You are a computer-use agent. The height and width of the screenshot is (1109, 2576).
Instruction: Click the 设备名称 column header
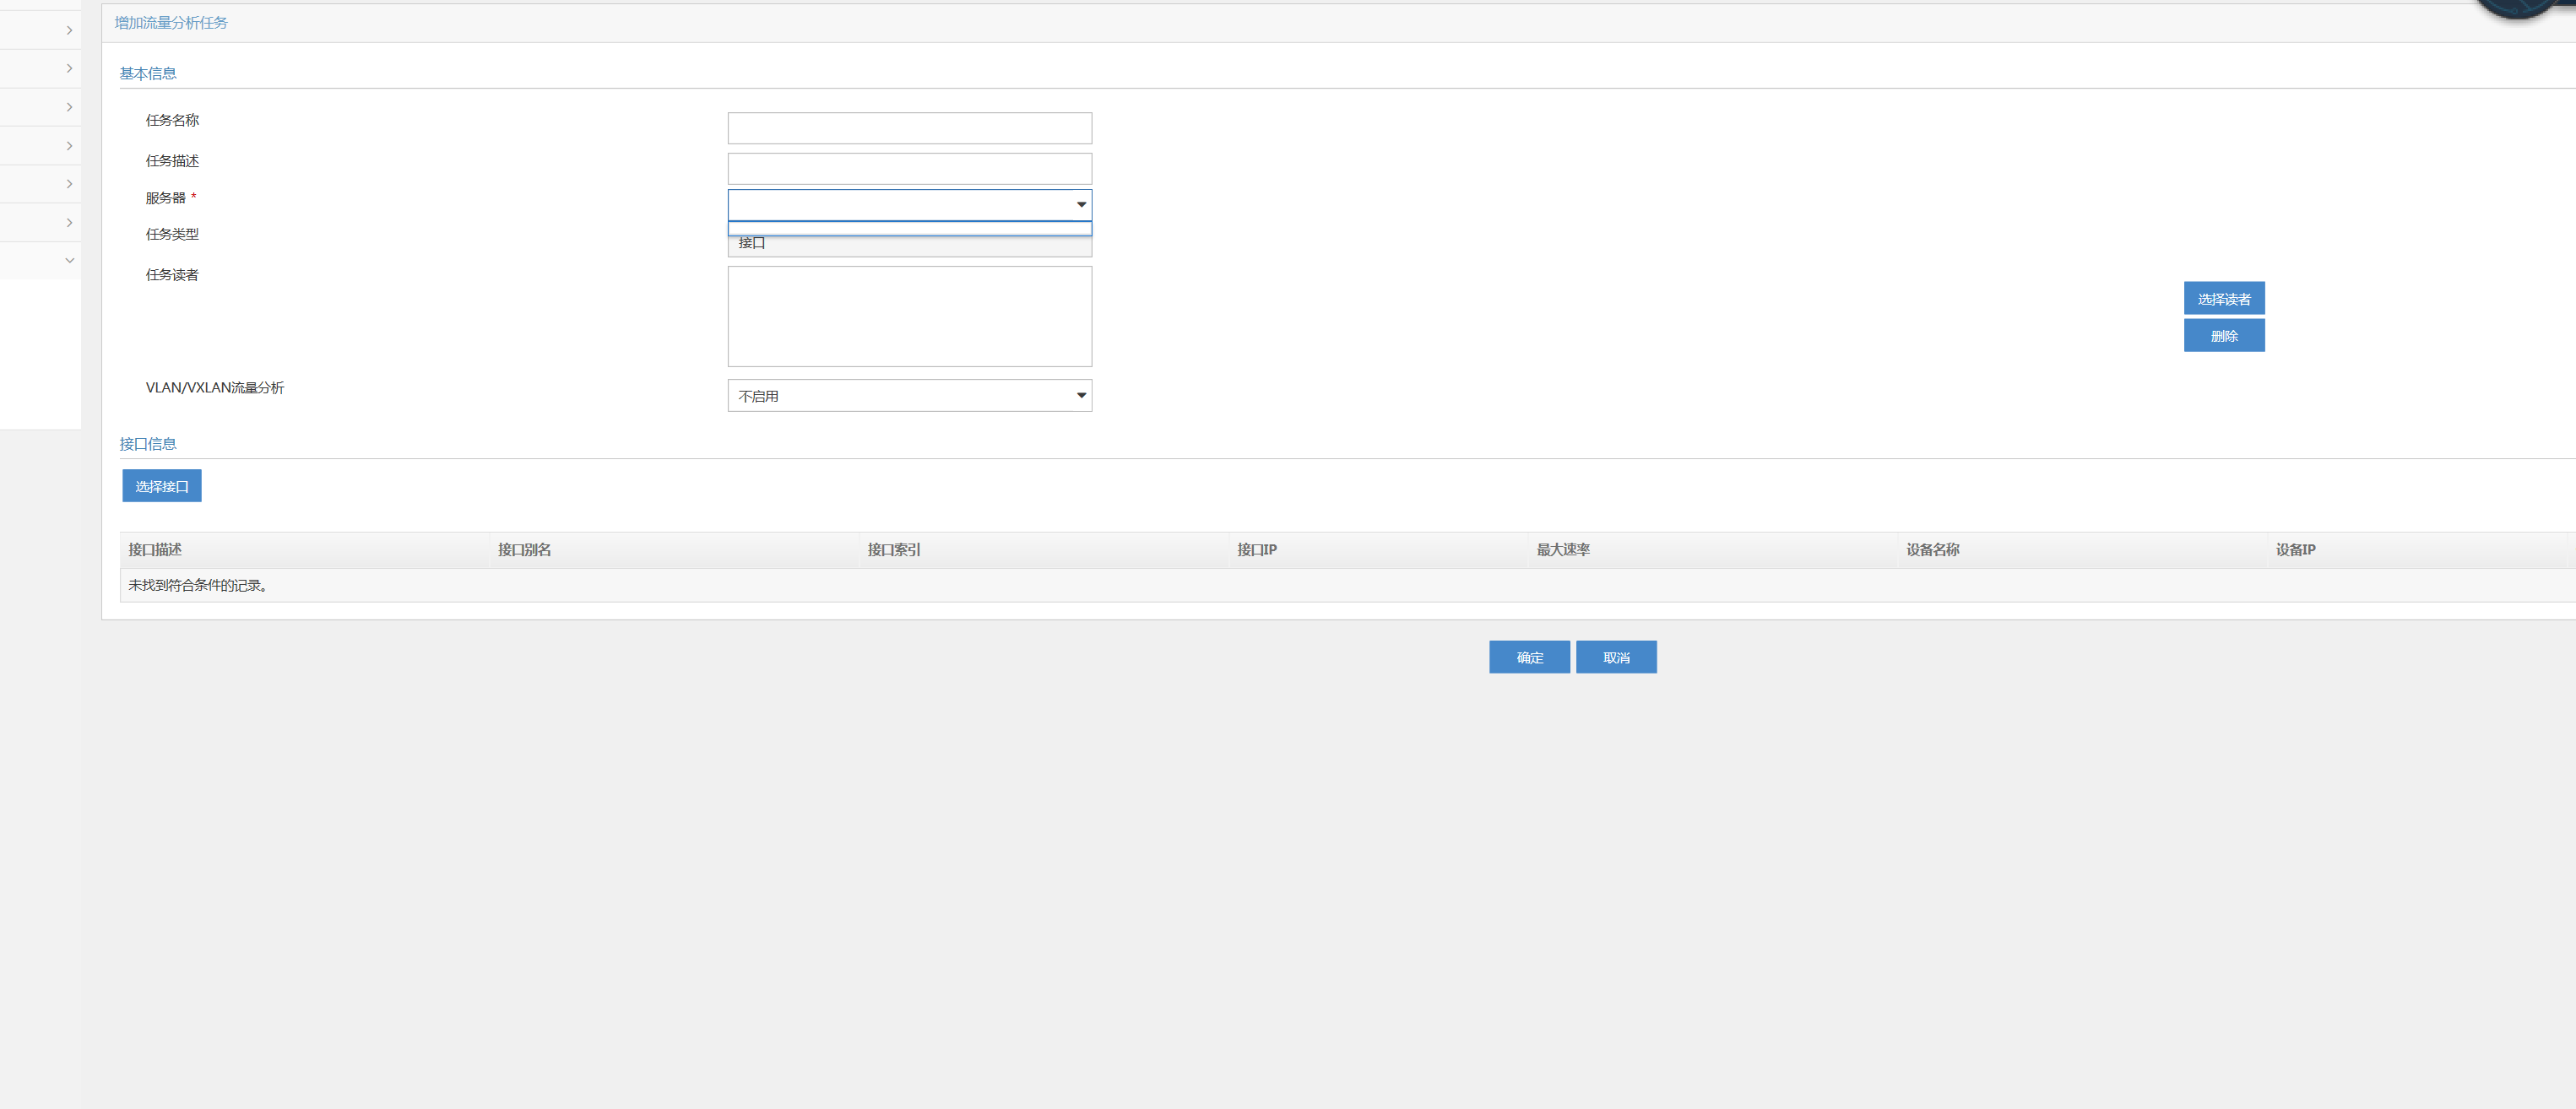pos(1932,550)
